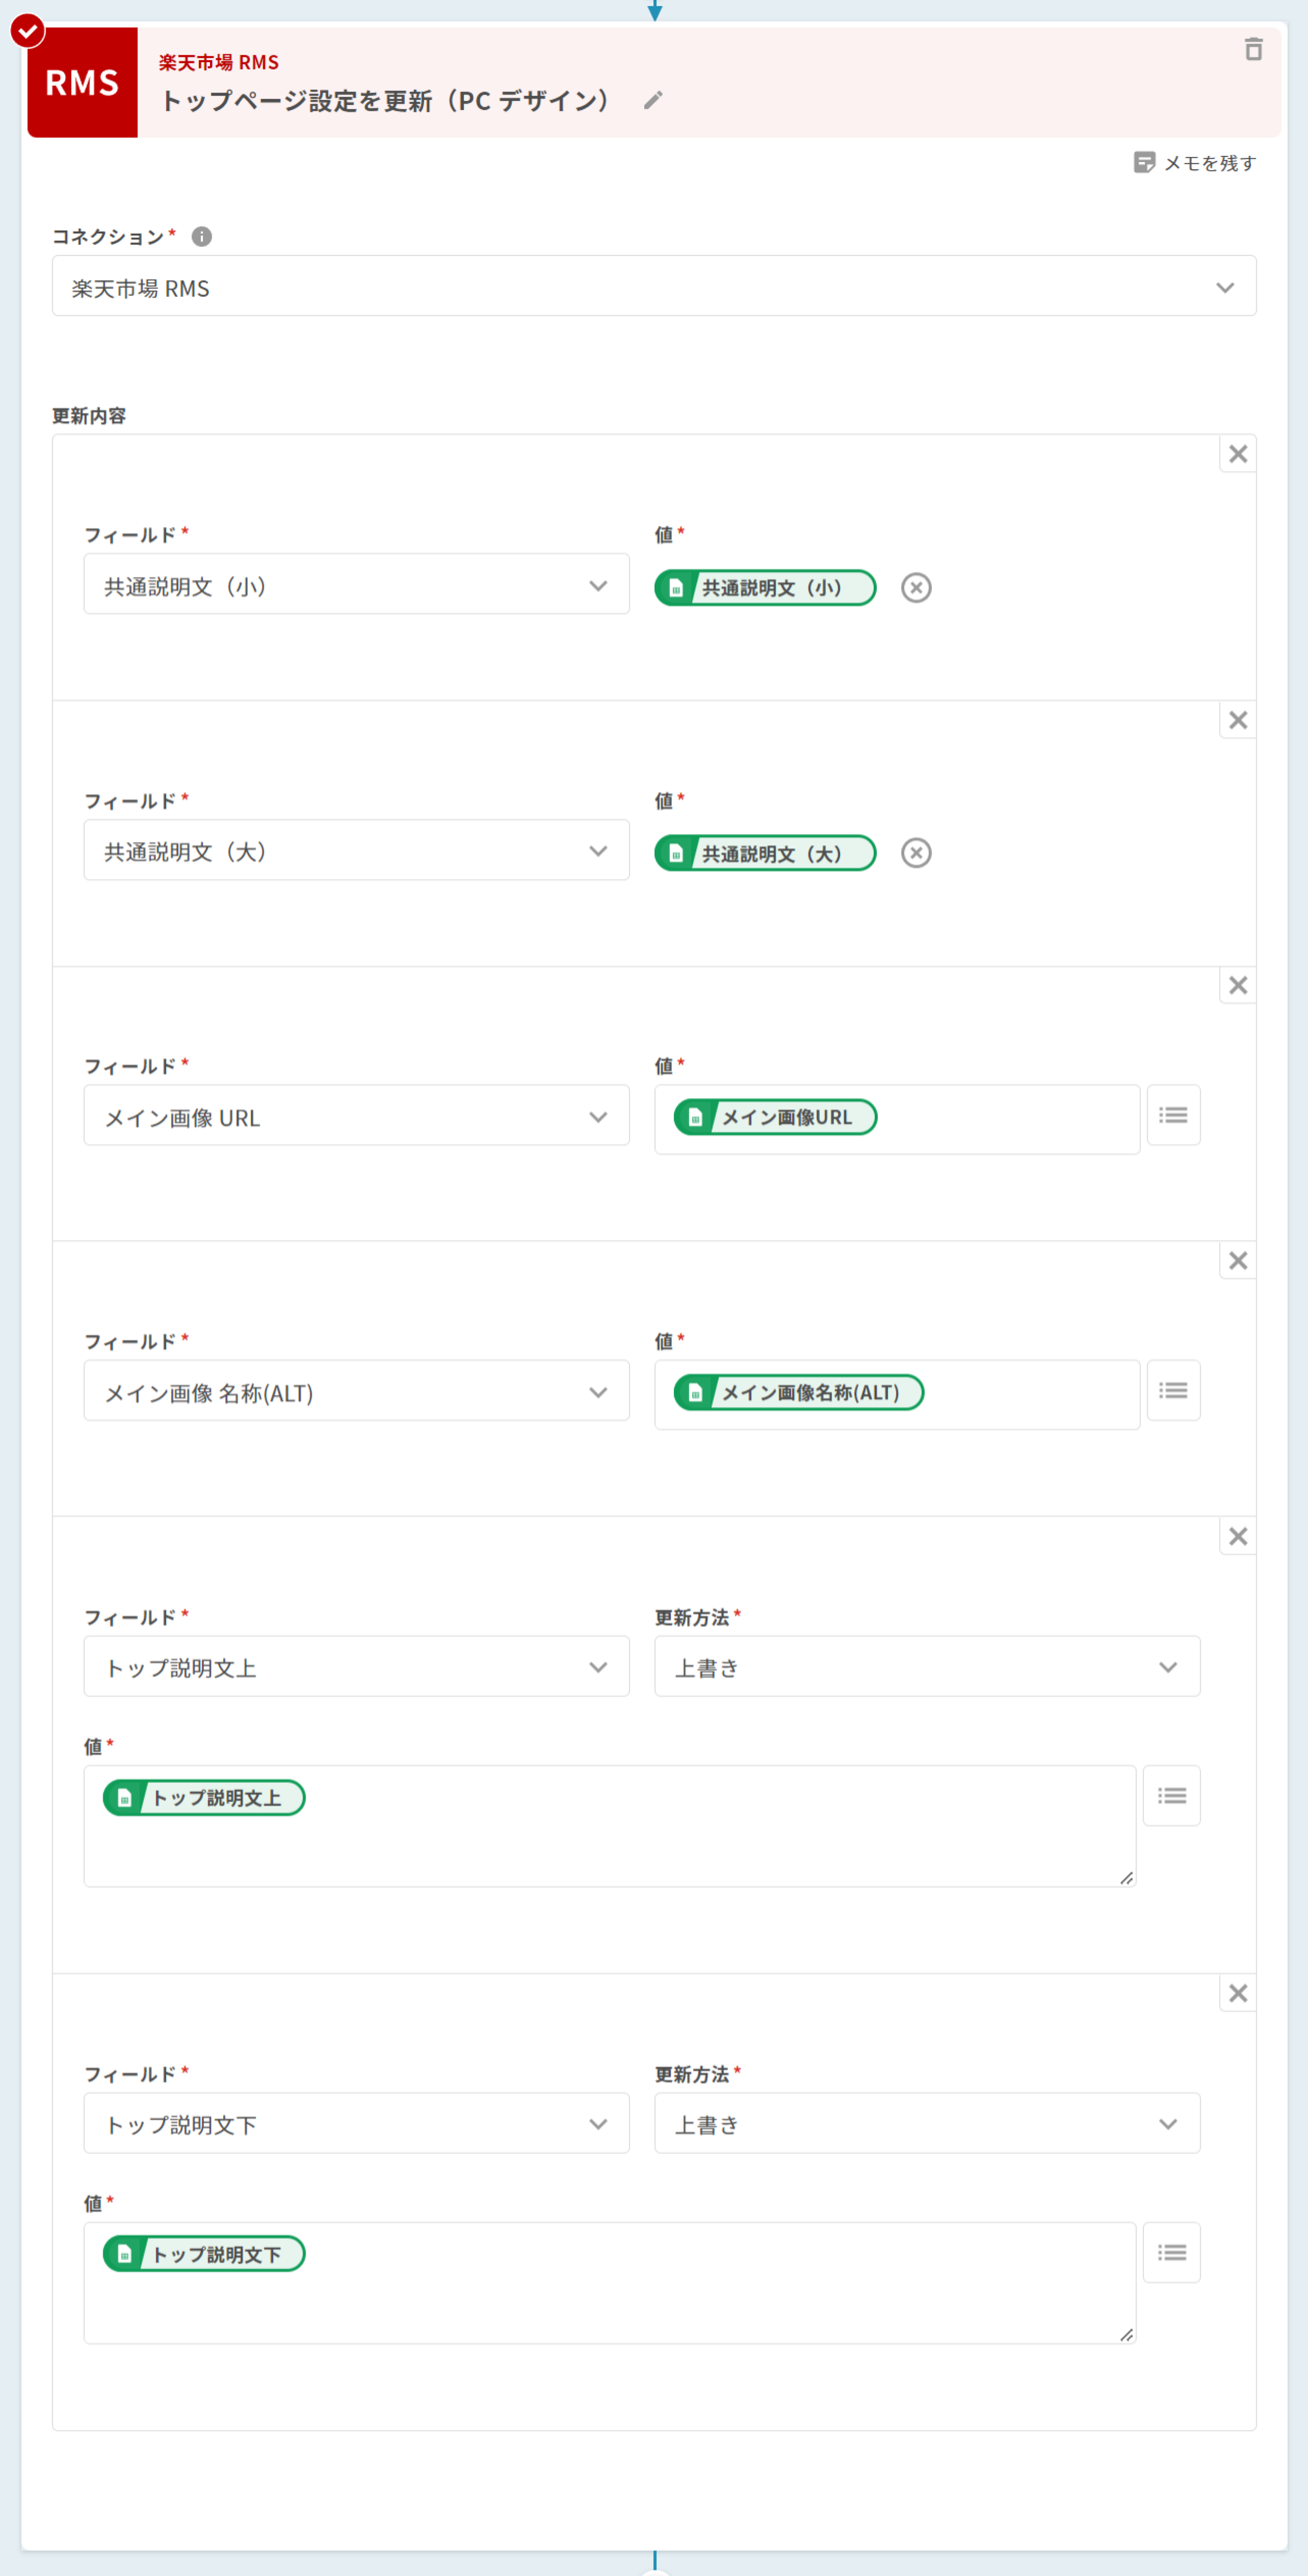Open field dropdown showing 共通説明文（小）
Image resolution: width=1308 pixels, height=2576 pixels.
click(356, 585)
